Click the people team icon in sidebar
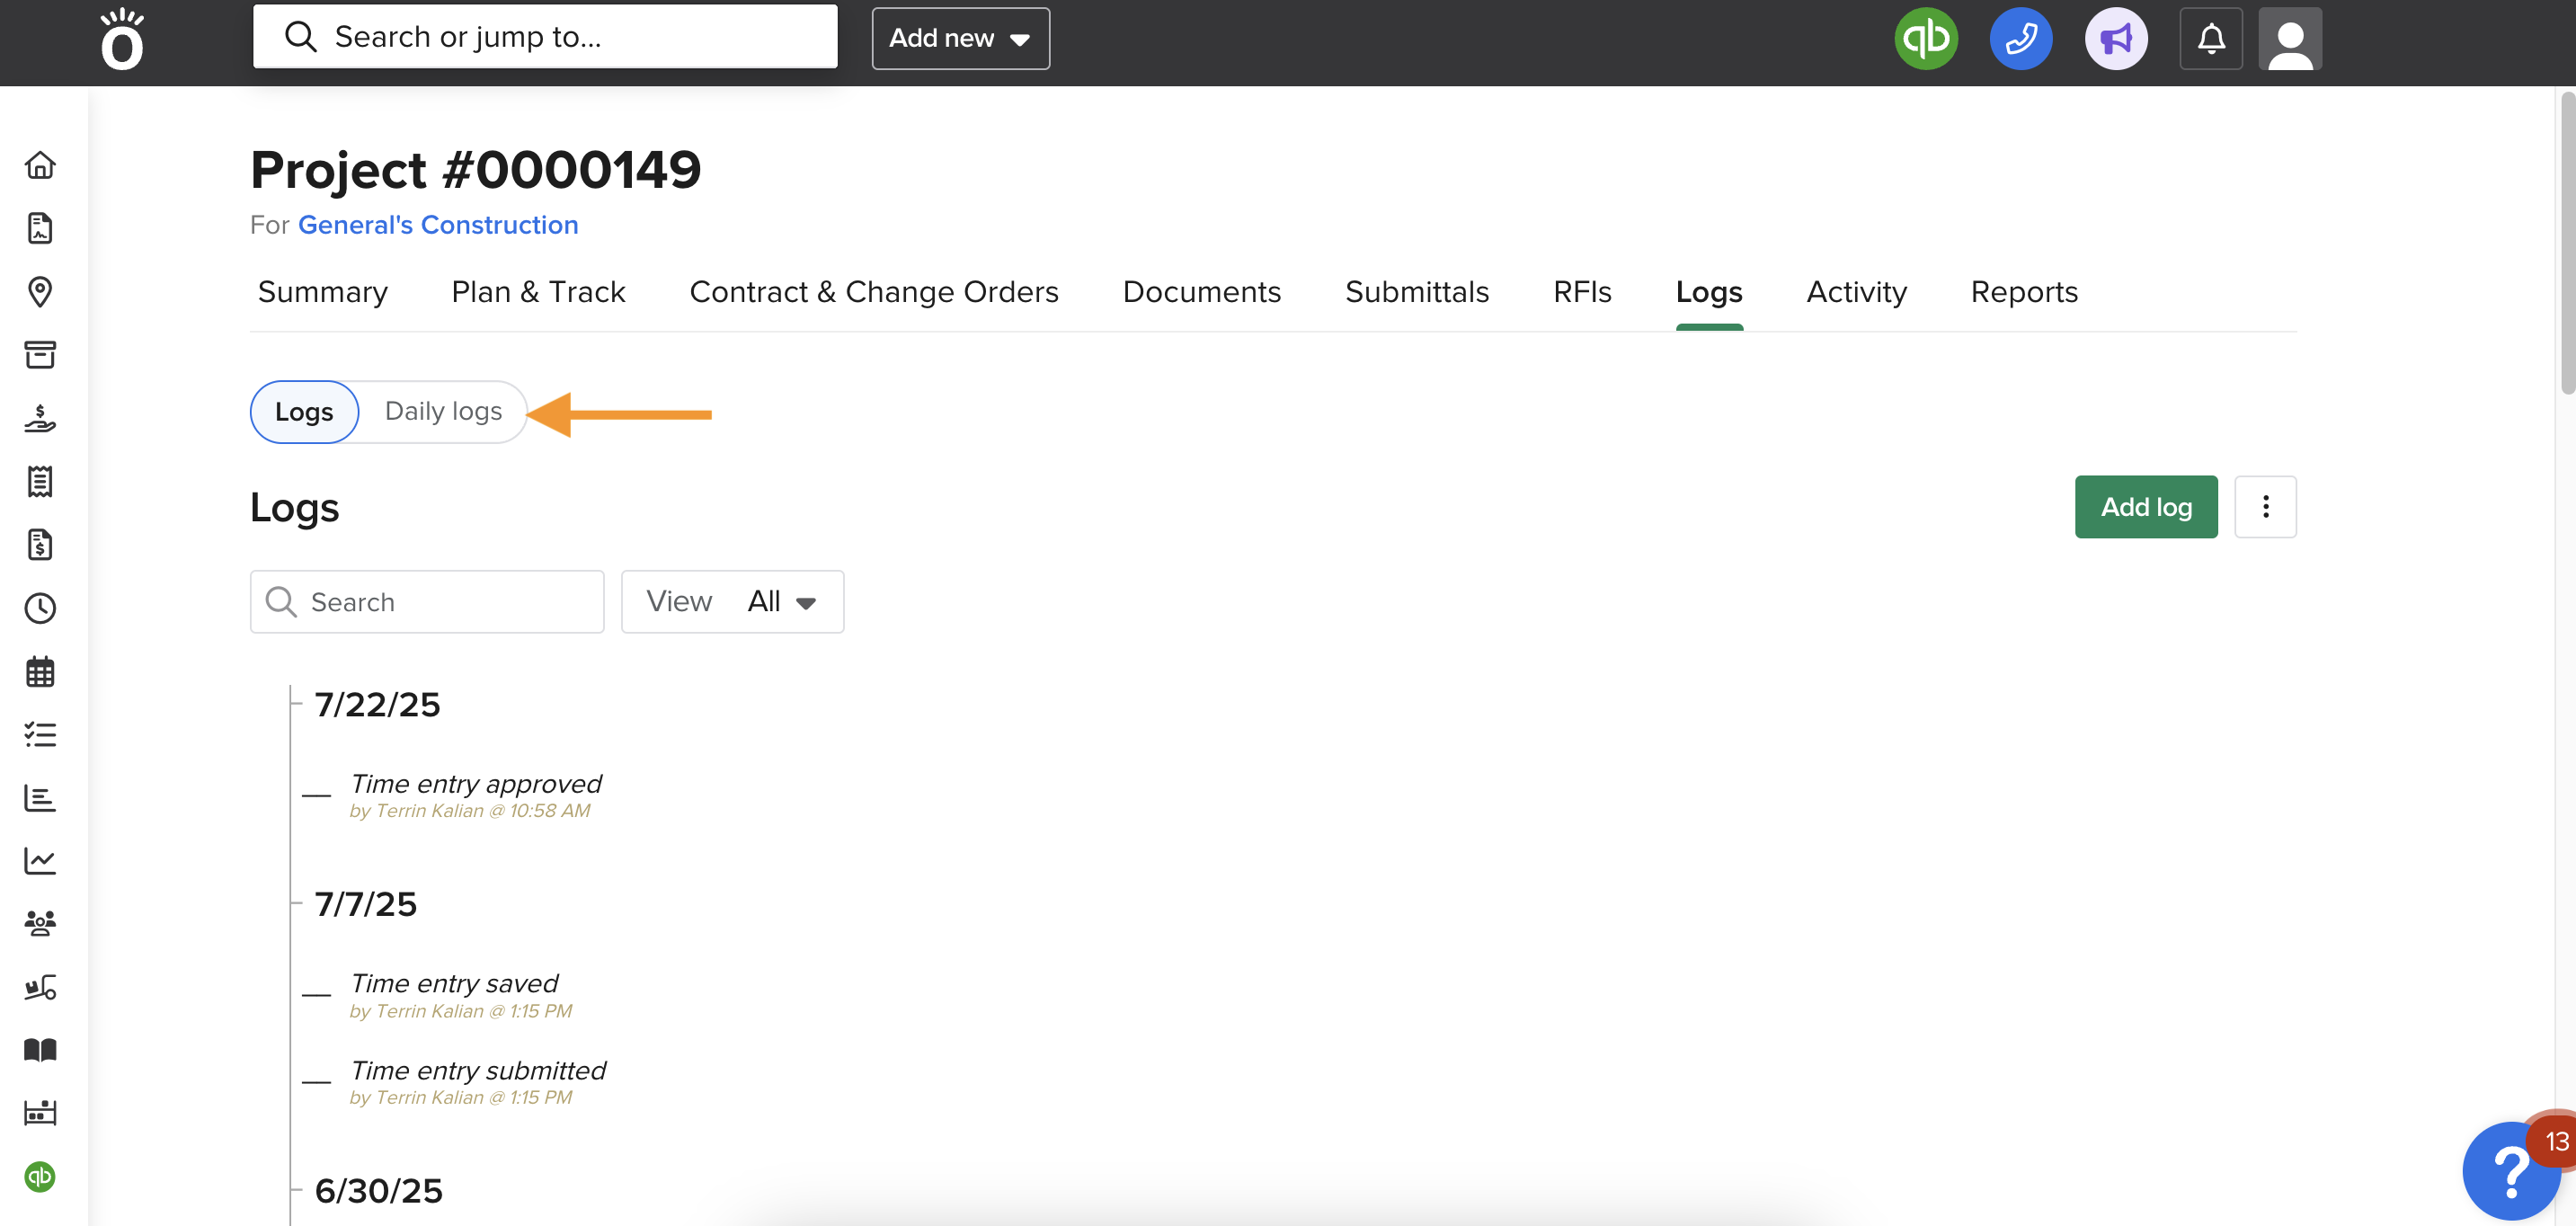The image size is (2576, 1226). pyautogui.click(x=40, y=923)
